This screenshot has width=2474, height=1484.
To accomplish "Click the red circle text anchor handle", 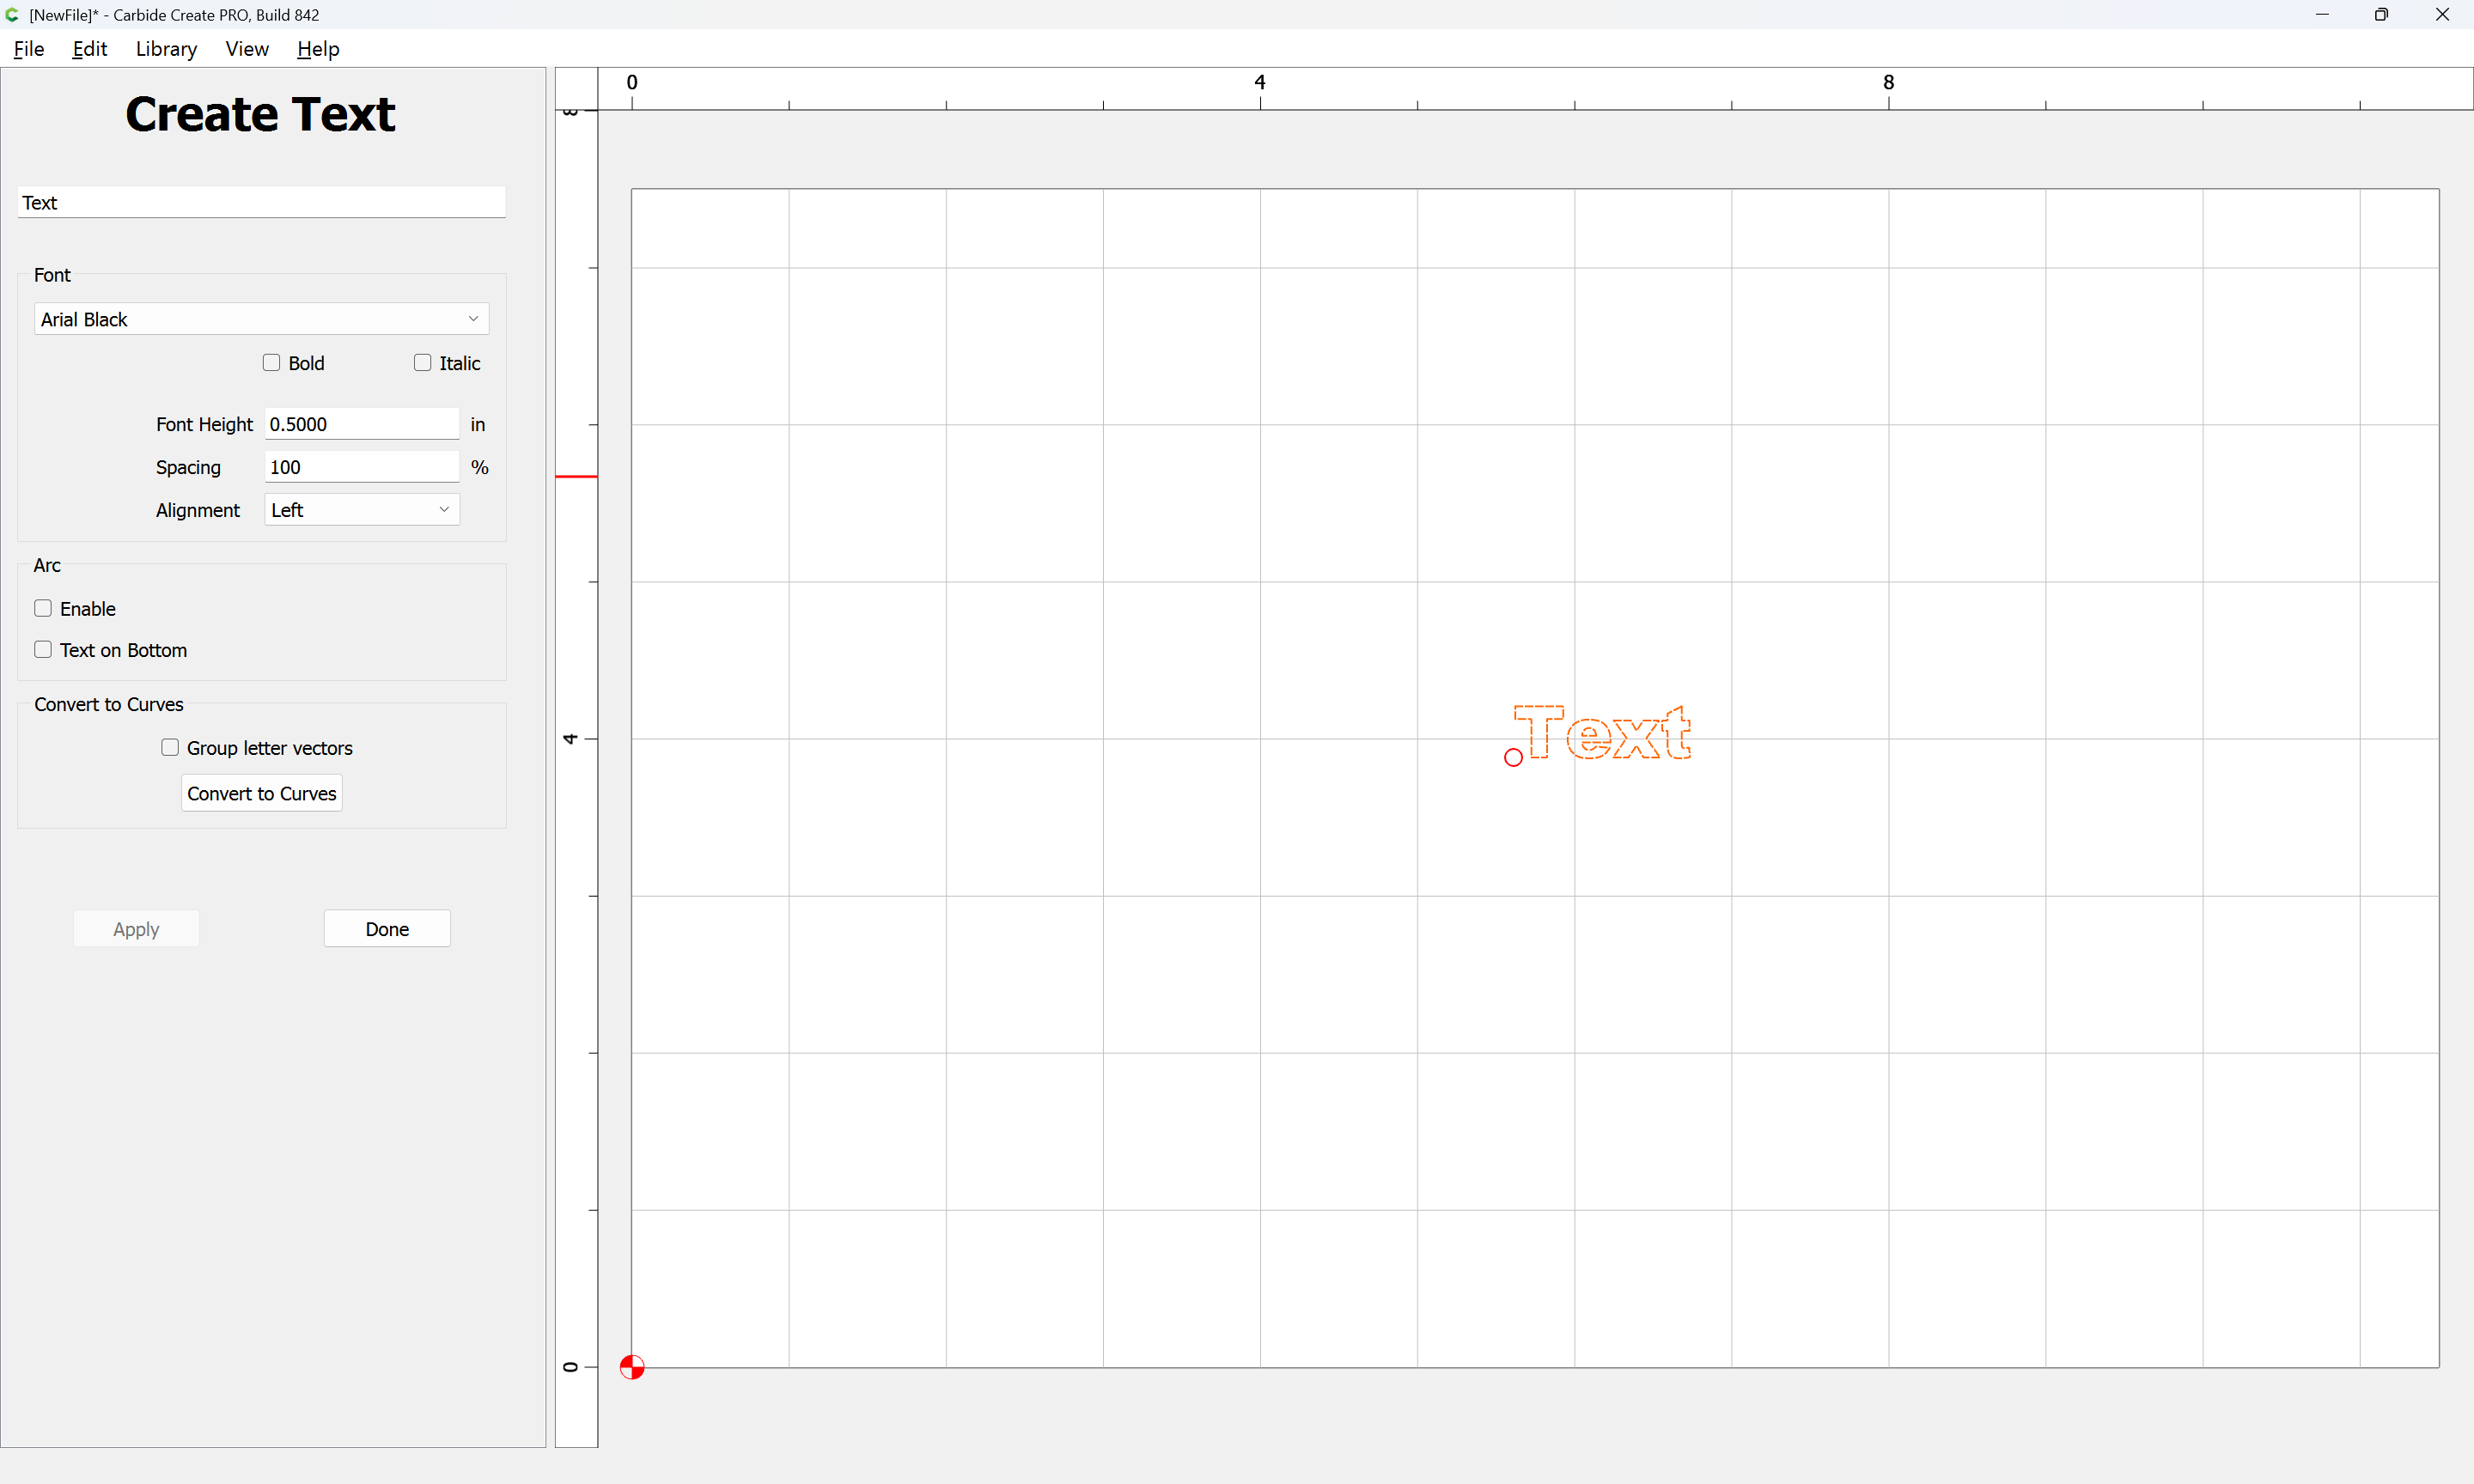I will (1513, 758).
